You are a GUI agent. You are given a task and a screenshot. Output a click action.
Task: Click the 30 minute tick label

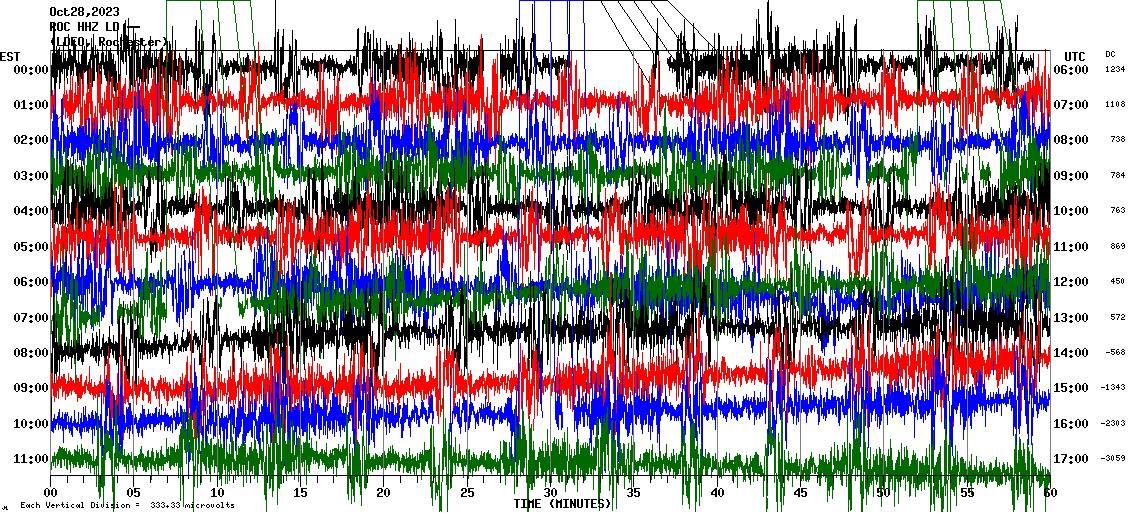550,493
